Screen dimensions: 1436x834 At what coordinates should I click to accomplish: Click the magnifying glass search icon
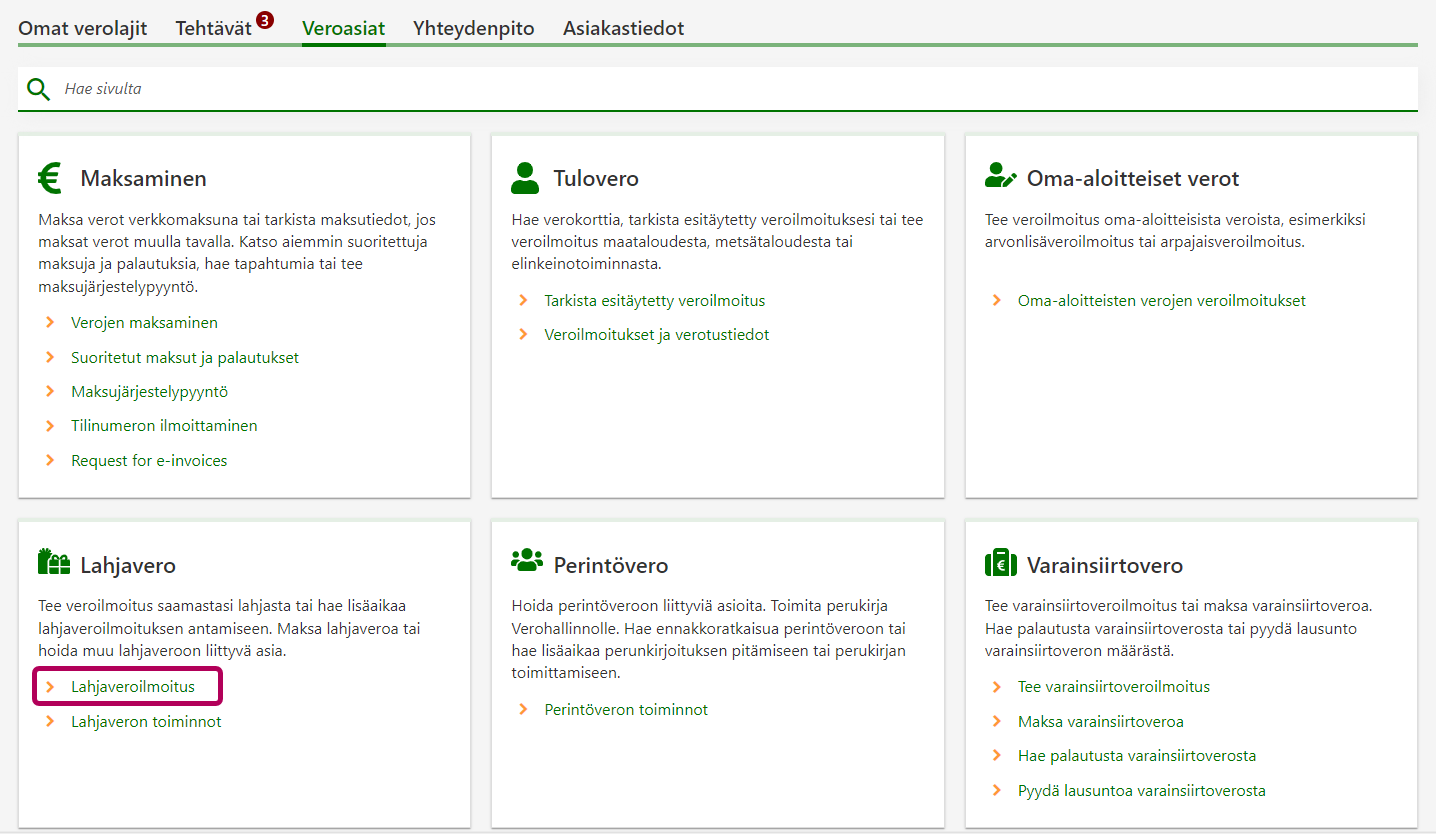click(38, 89)
